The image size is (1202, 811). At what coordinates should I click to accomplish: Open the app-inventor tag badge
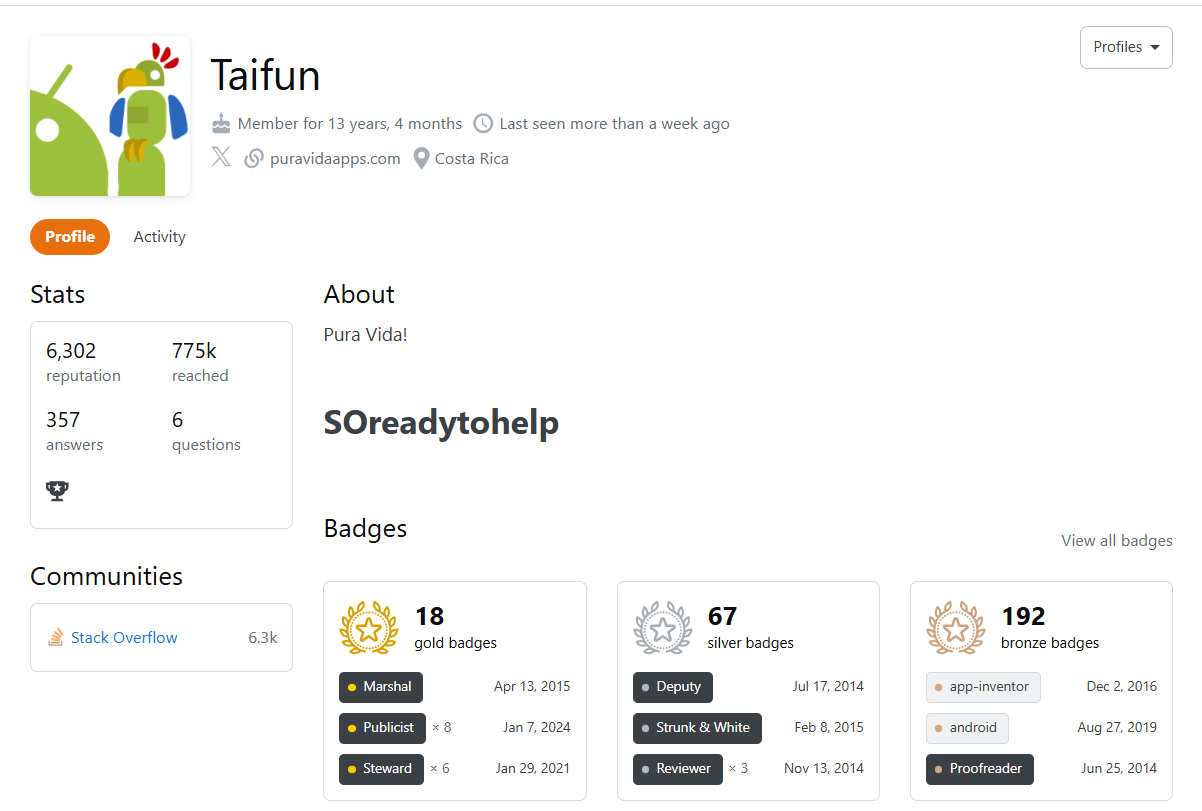pyautogui.click(x=983, y=687)
